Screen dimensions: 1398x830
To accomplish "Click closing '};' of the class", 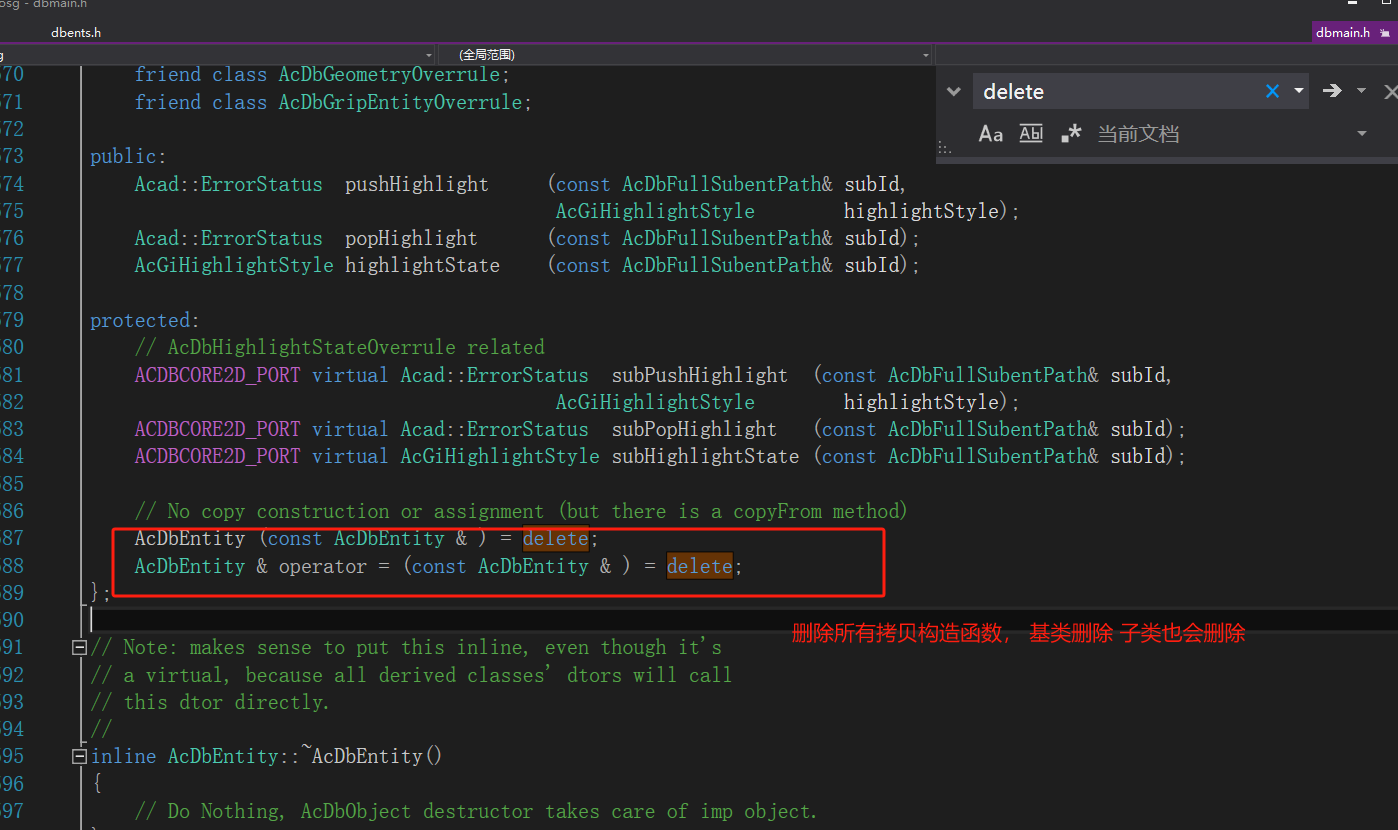I will click(x=101, y=592).
